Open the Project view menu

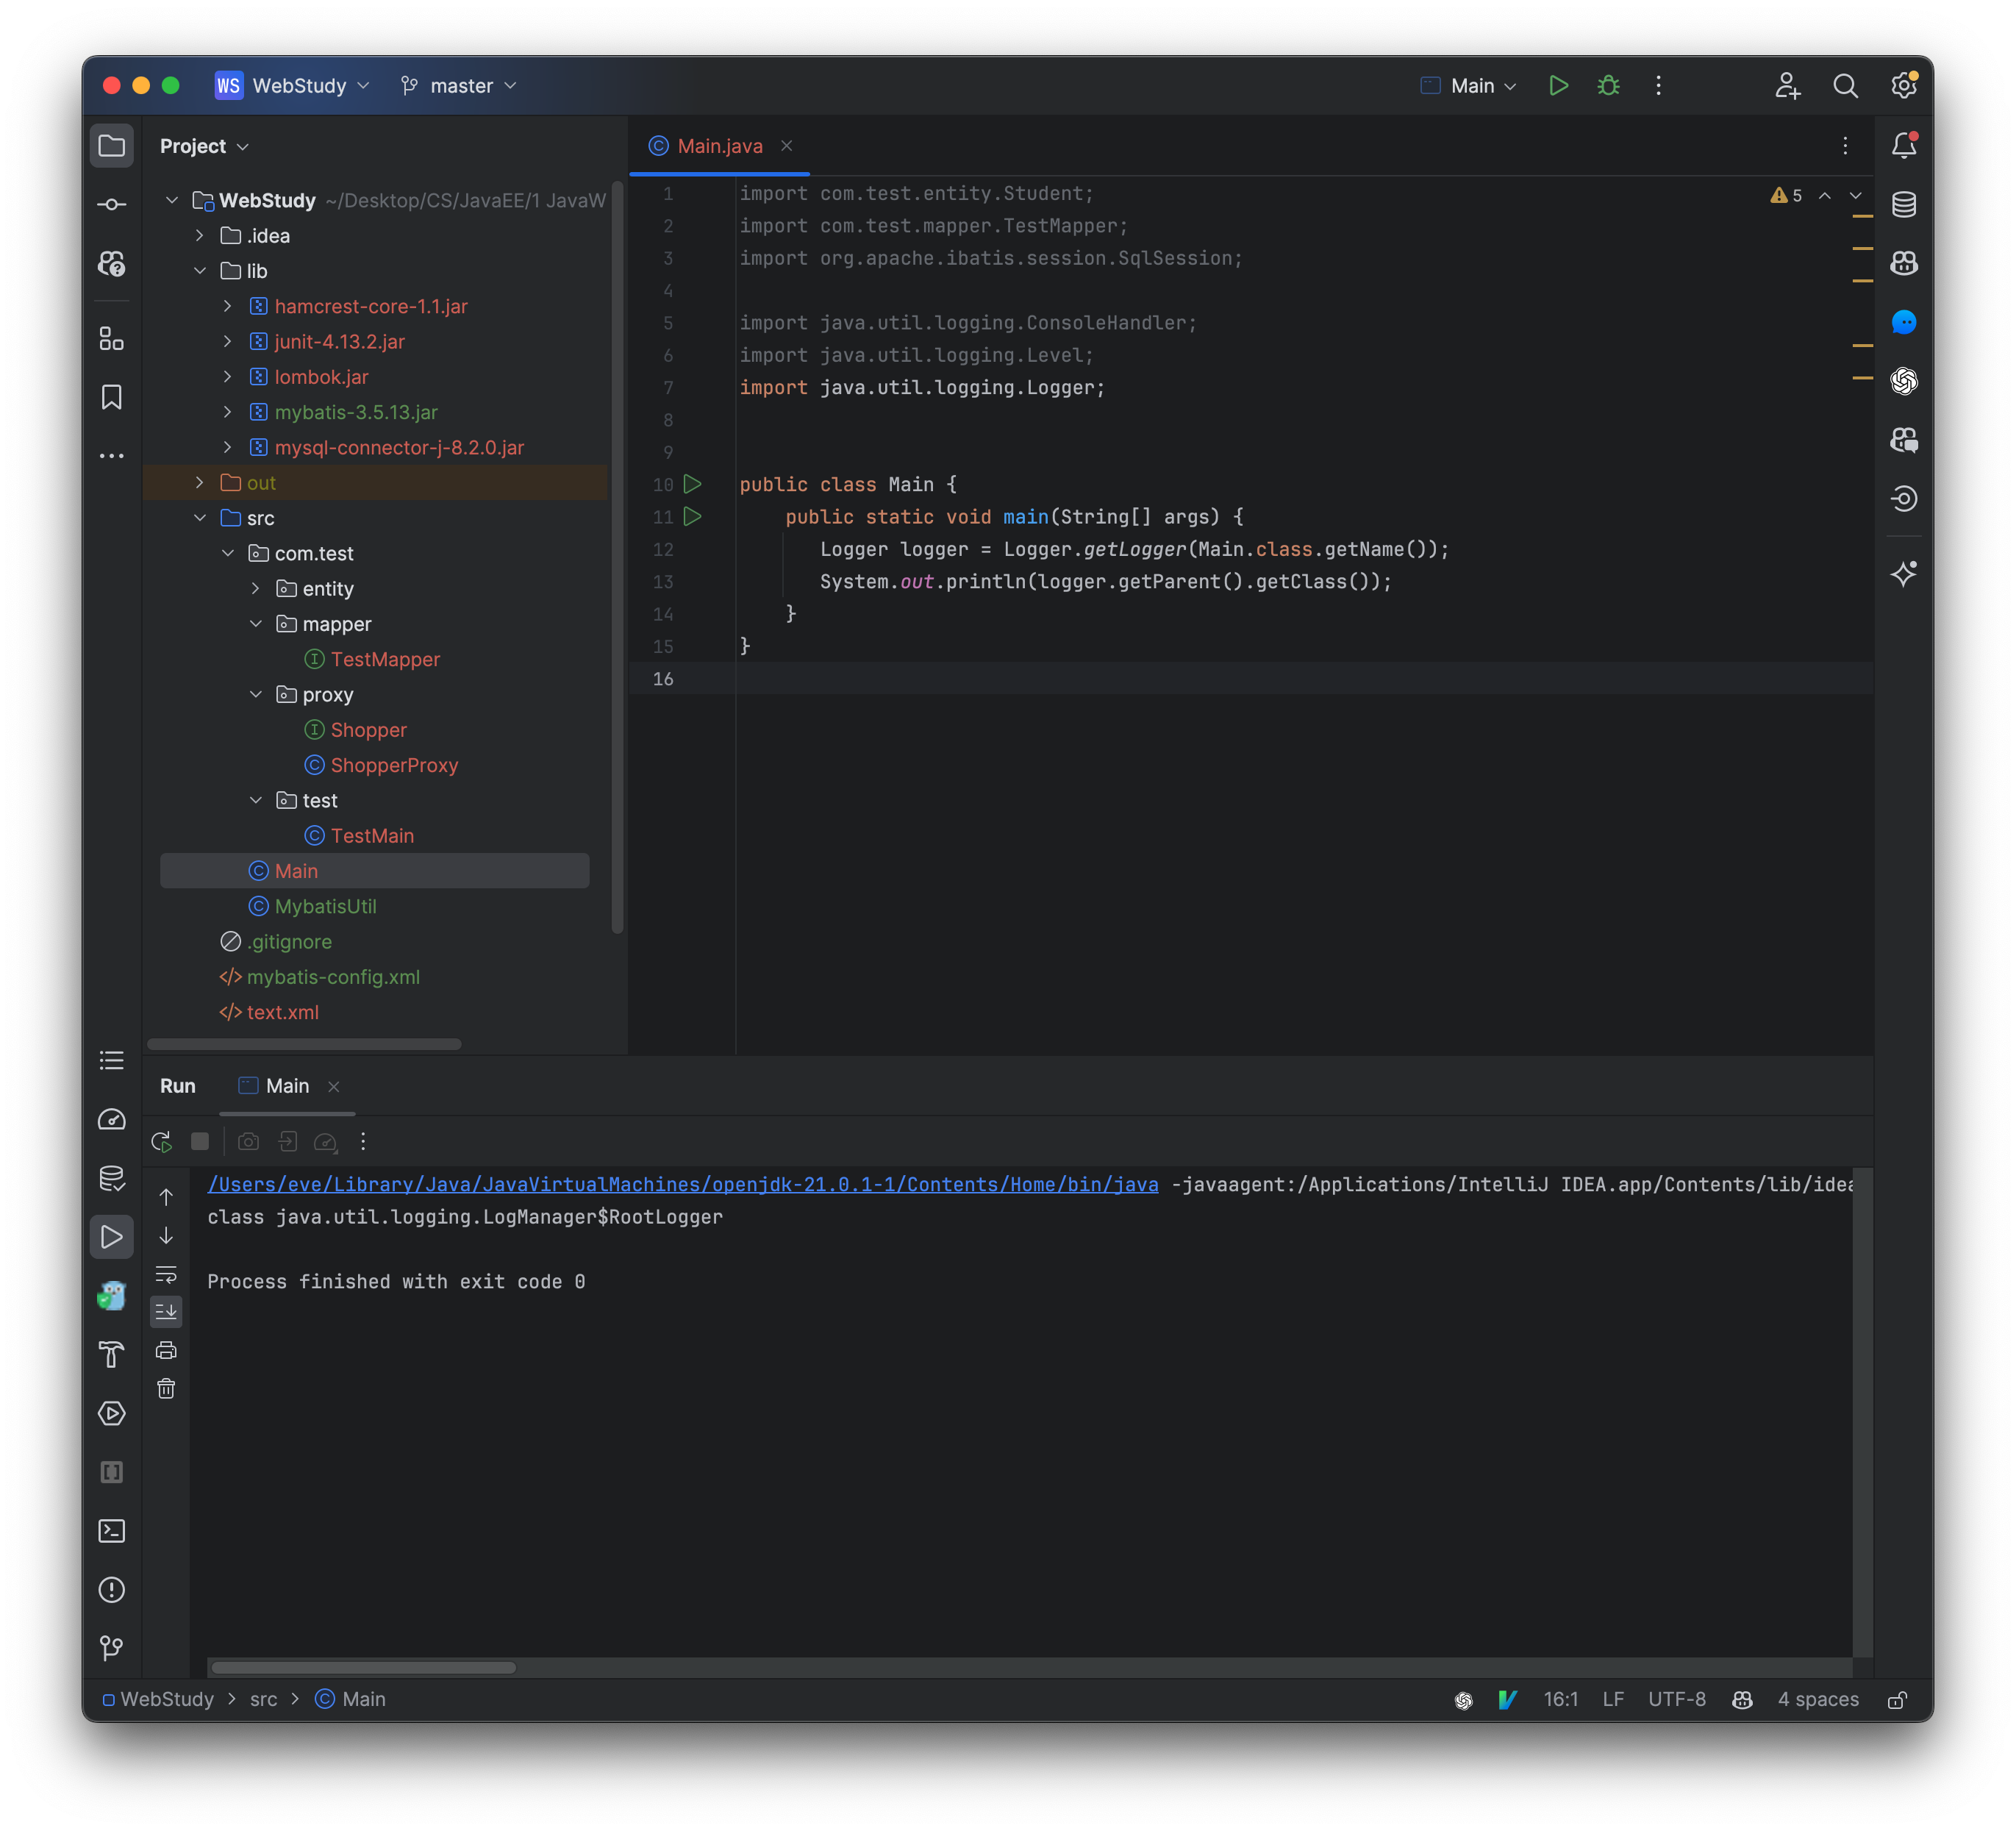(204, 146)
